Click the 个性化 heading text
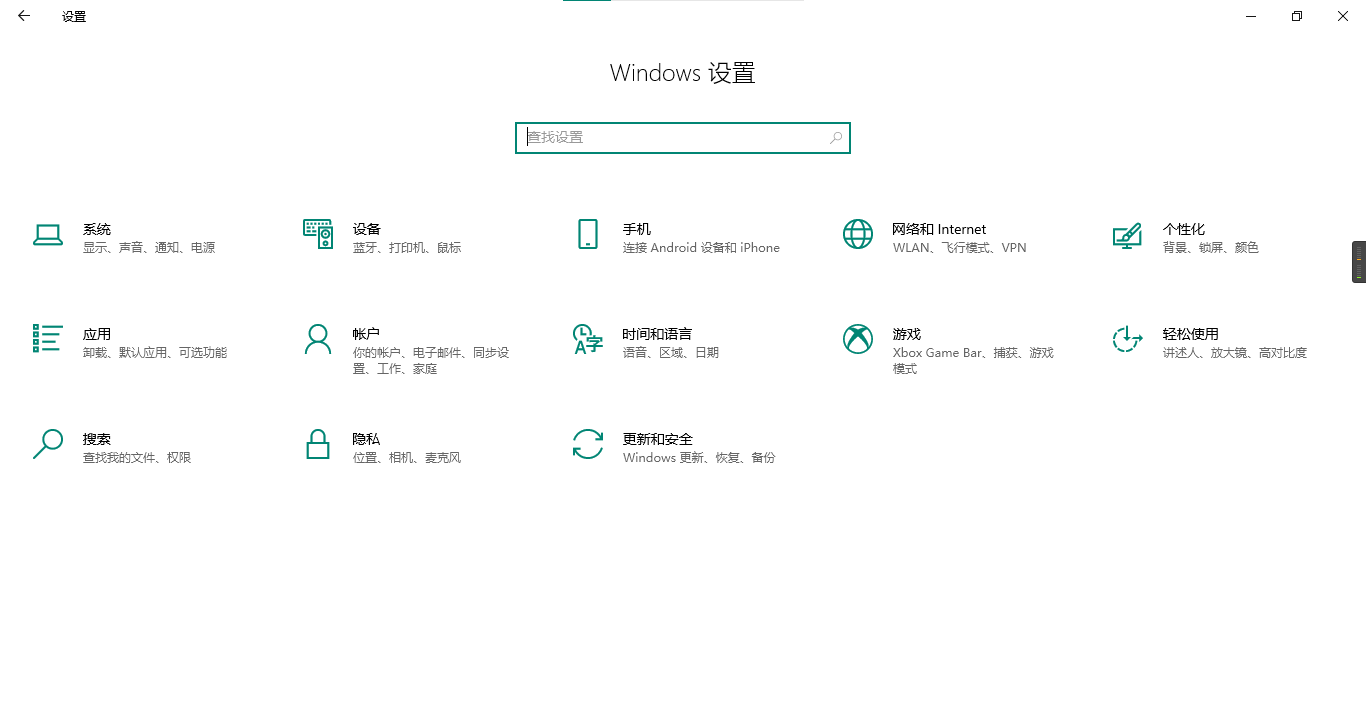1366x726 pixels. (x=1184, y=229)
